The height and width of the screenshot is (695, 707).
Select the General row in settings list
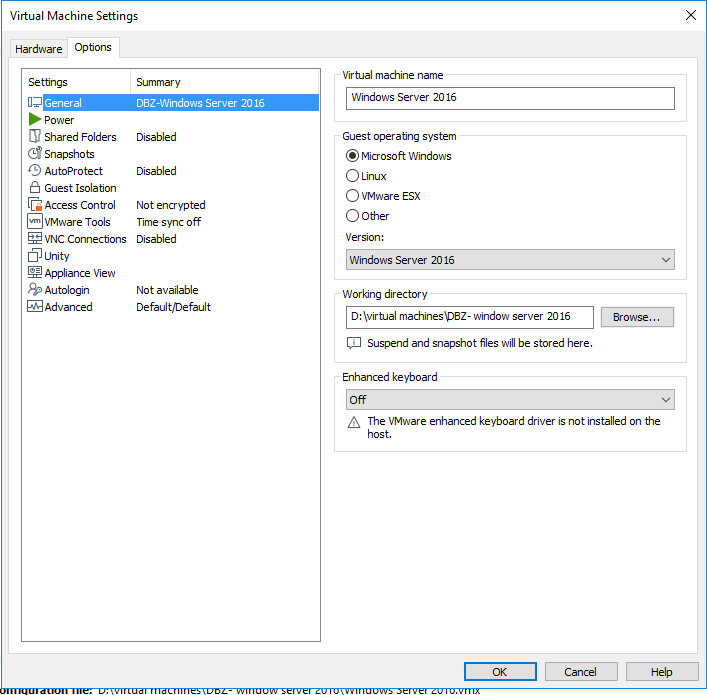click(173, 103)
